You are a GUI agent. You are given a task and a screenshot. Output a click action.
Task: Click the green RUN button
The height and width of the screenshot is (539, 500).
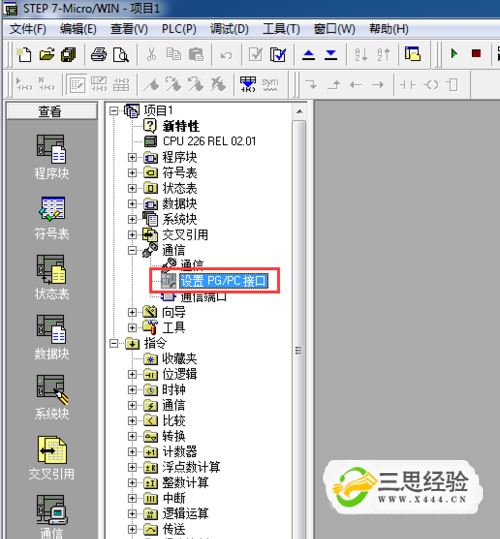pos(454,54)
